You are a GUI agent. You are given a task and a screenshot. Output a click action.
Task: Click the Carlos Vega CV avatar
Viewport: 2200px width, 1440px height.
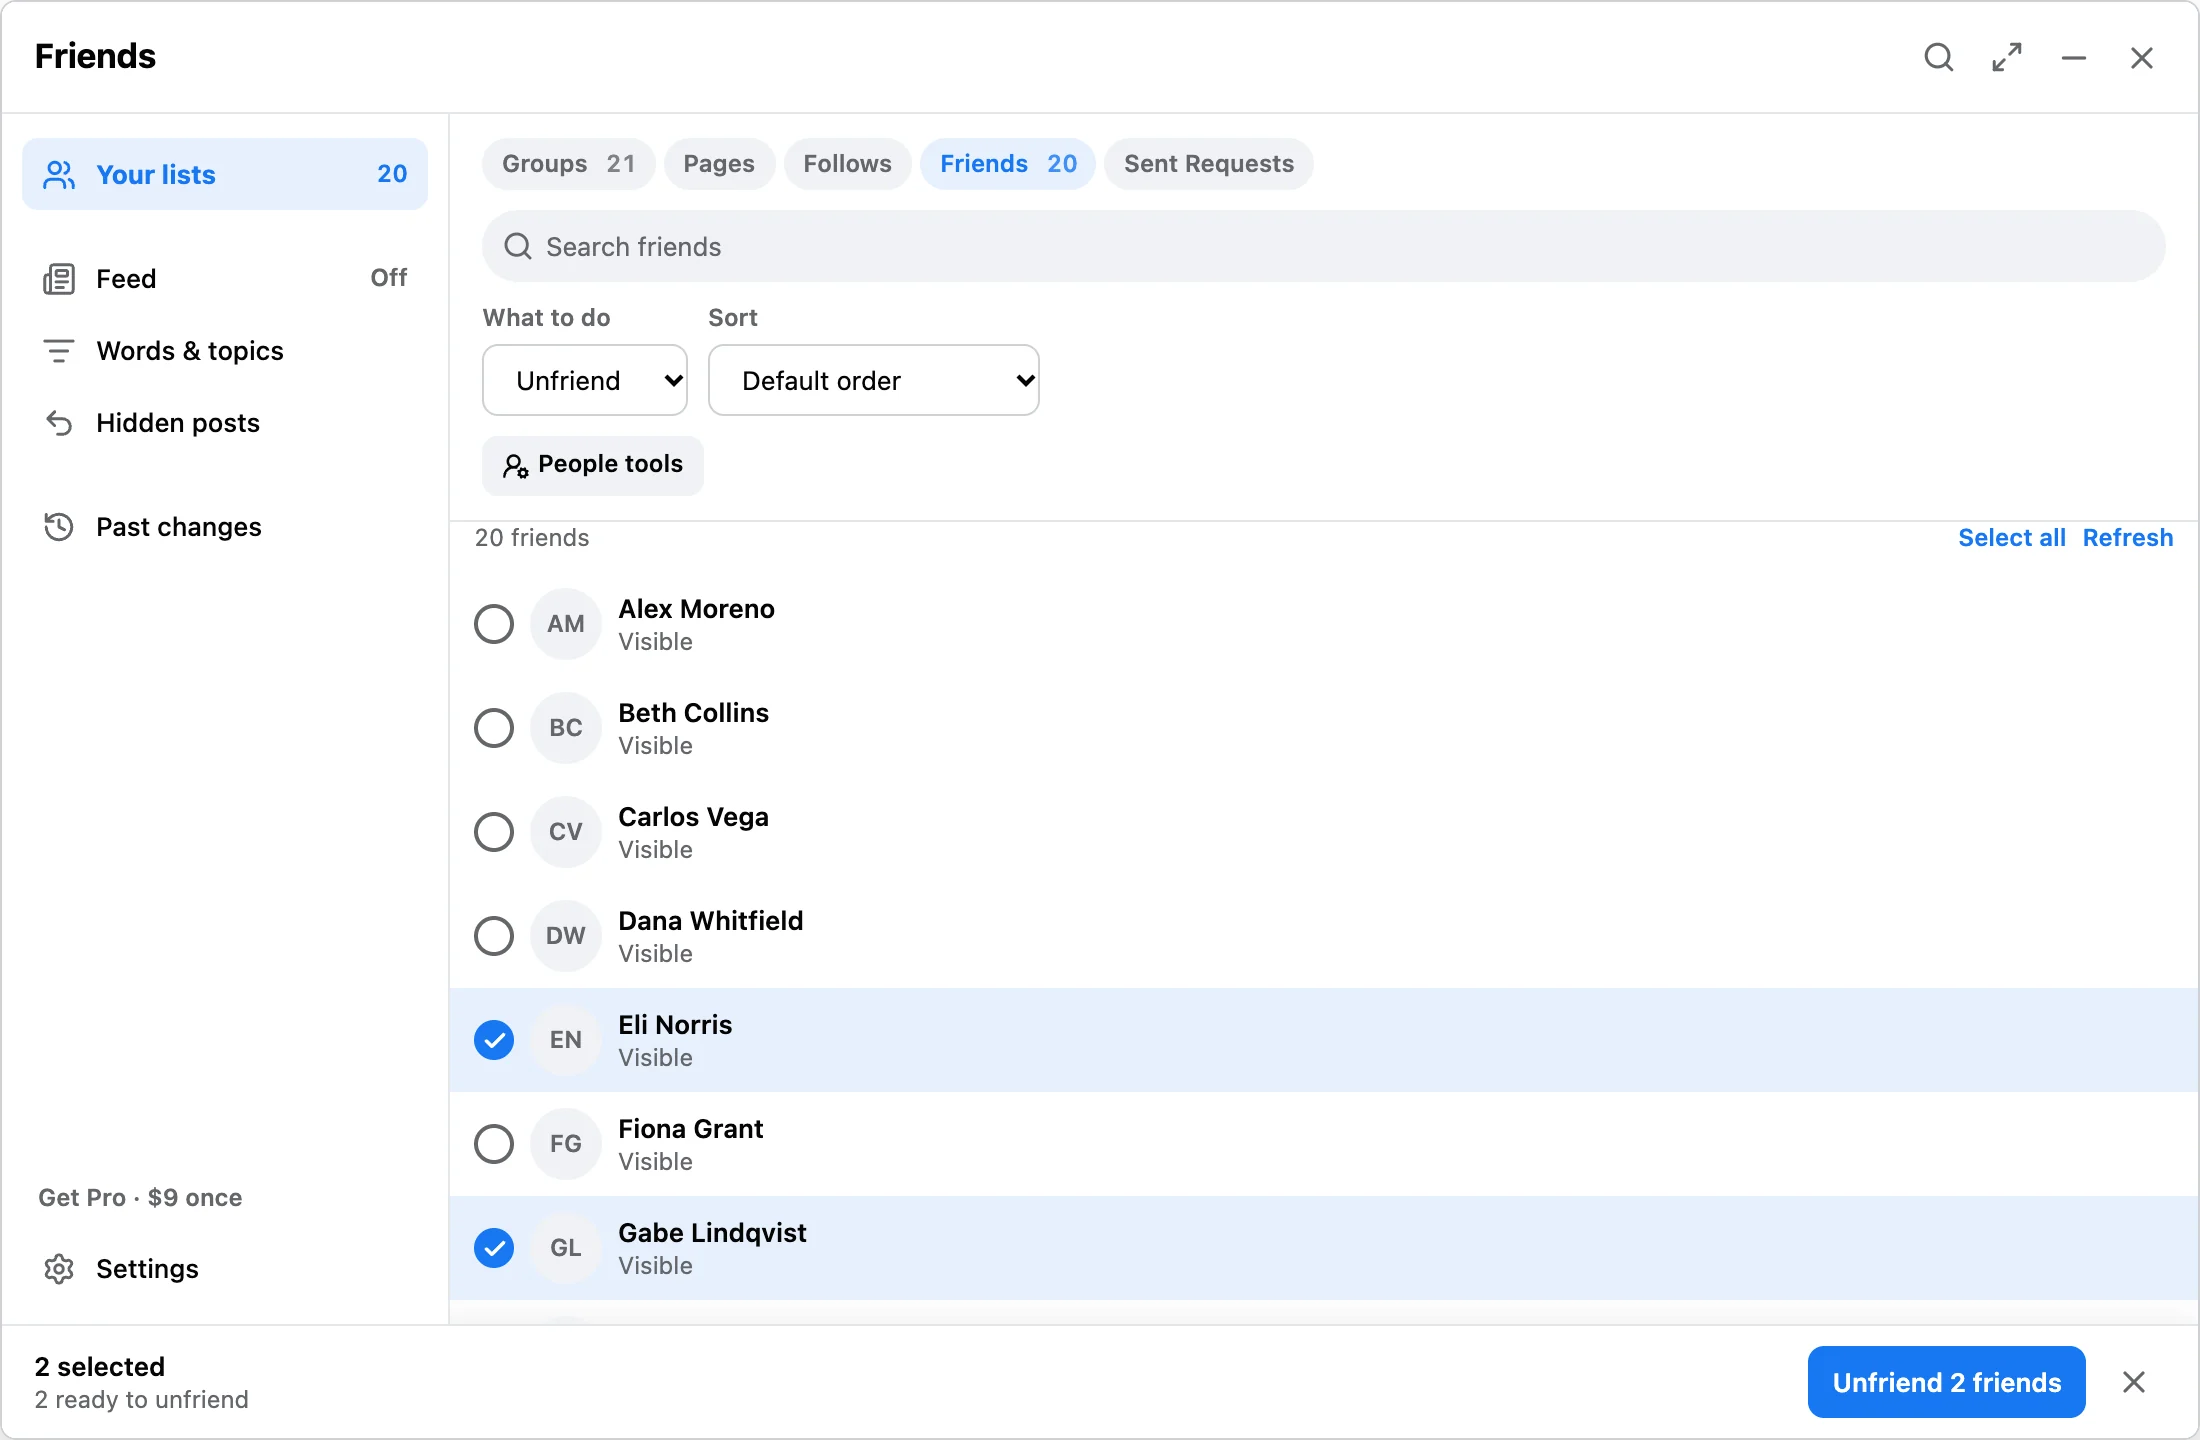tap(566, 832)
